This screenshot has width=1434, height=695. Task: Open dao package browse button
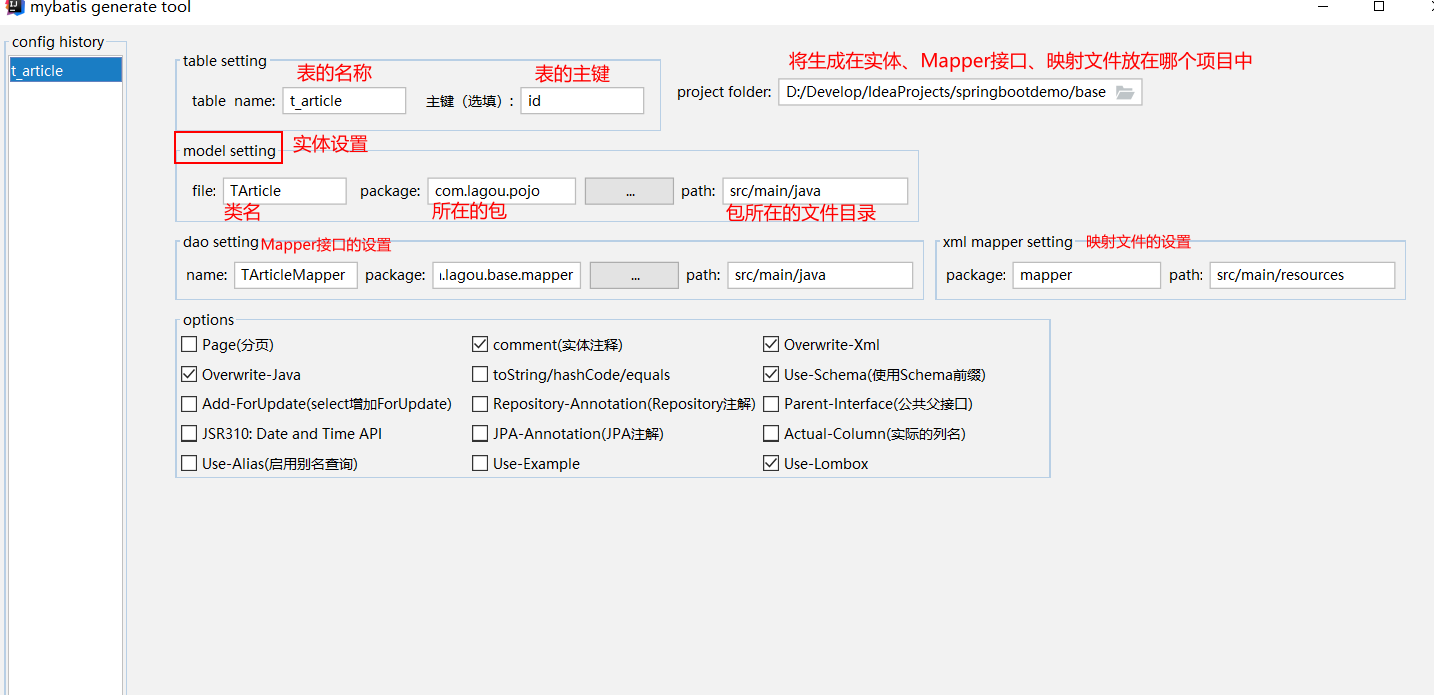pos(634,275)
